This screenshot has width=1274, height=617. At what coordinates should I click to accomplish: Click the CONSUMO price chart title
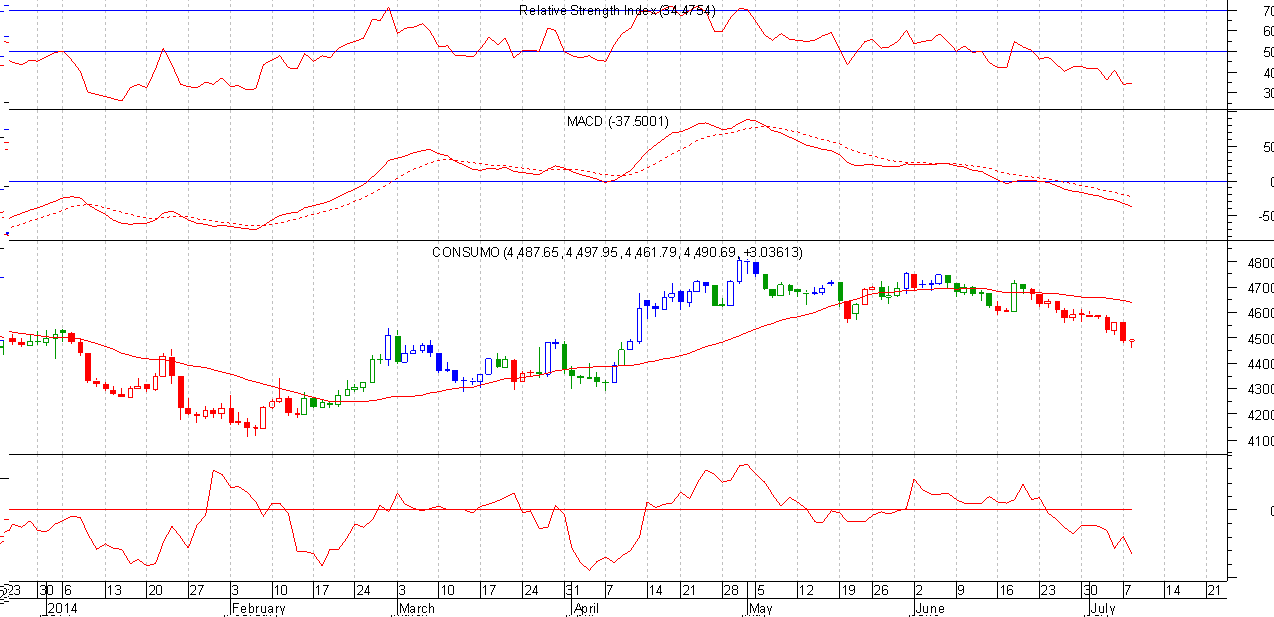617,252
